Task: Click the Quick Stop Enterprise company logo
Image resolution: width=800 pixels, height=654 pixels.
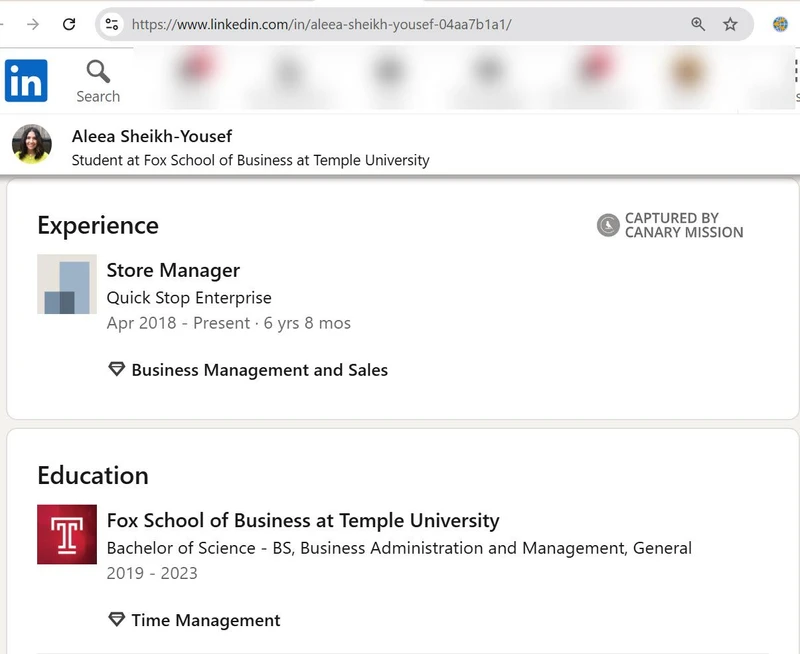Action: point(67,284)
